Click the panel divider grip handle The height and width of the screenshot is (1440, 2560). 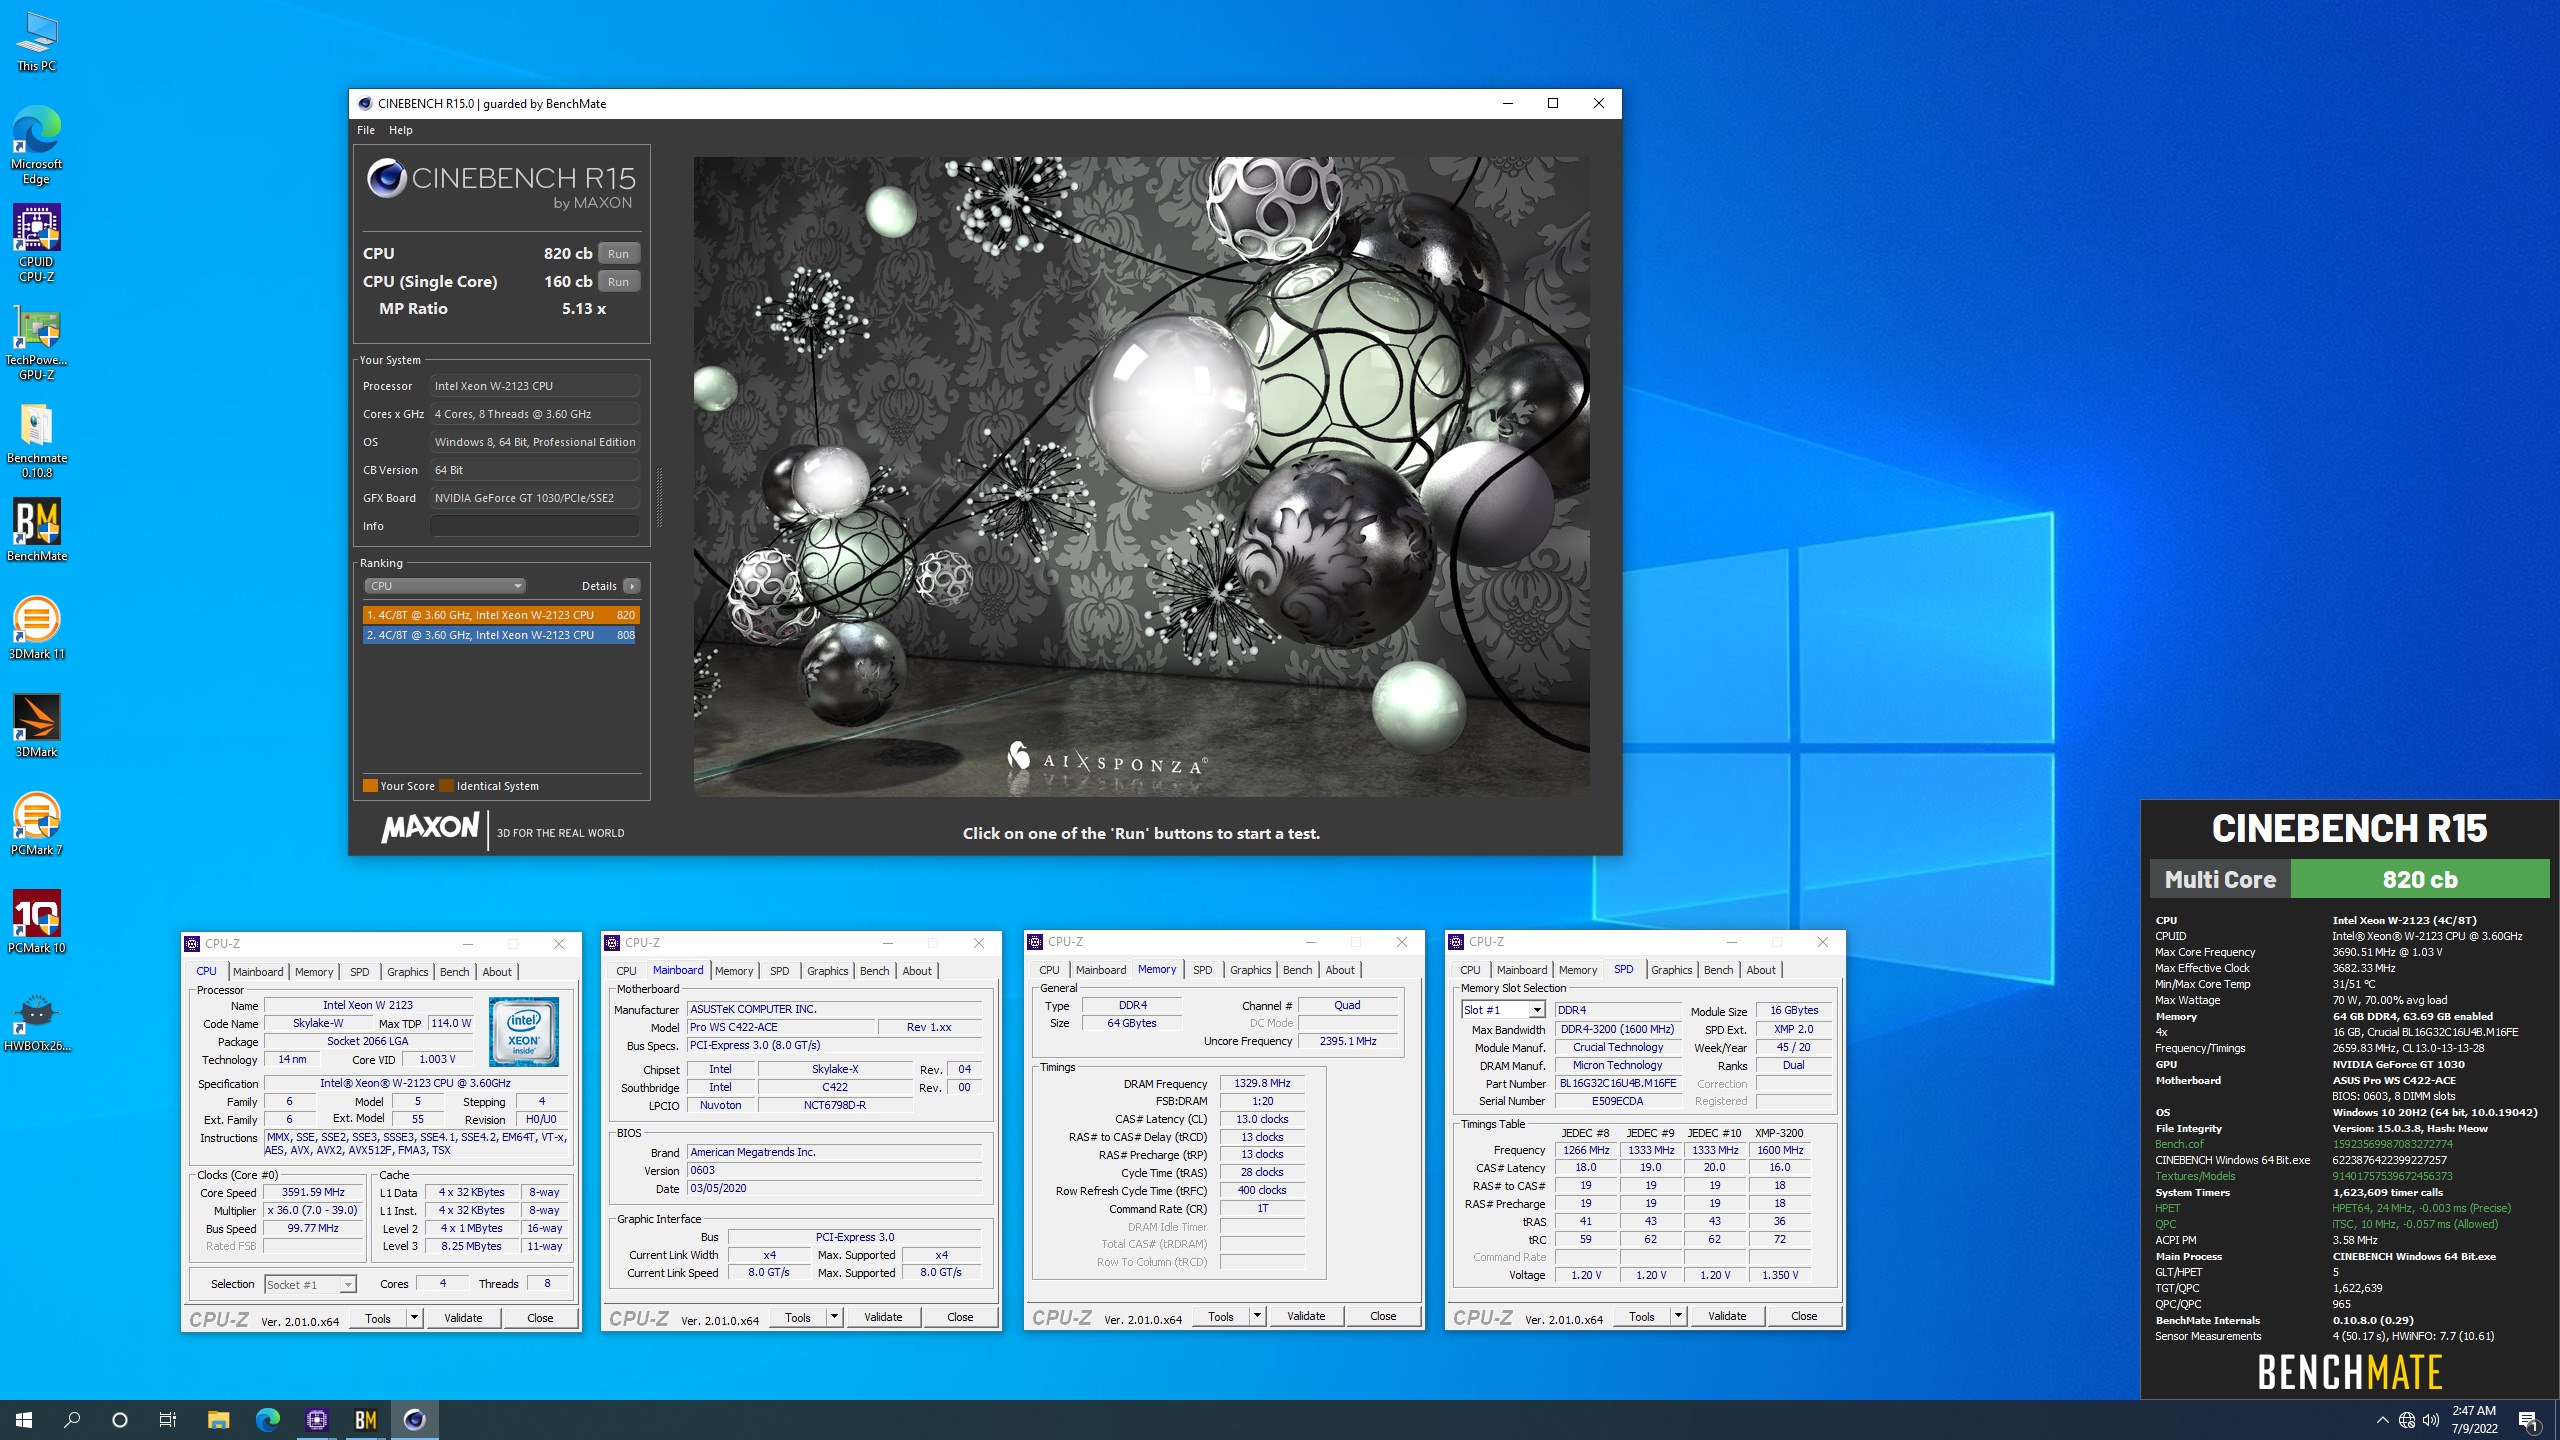point(659,497)
